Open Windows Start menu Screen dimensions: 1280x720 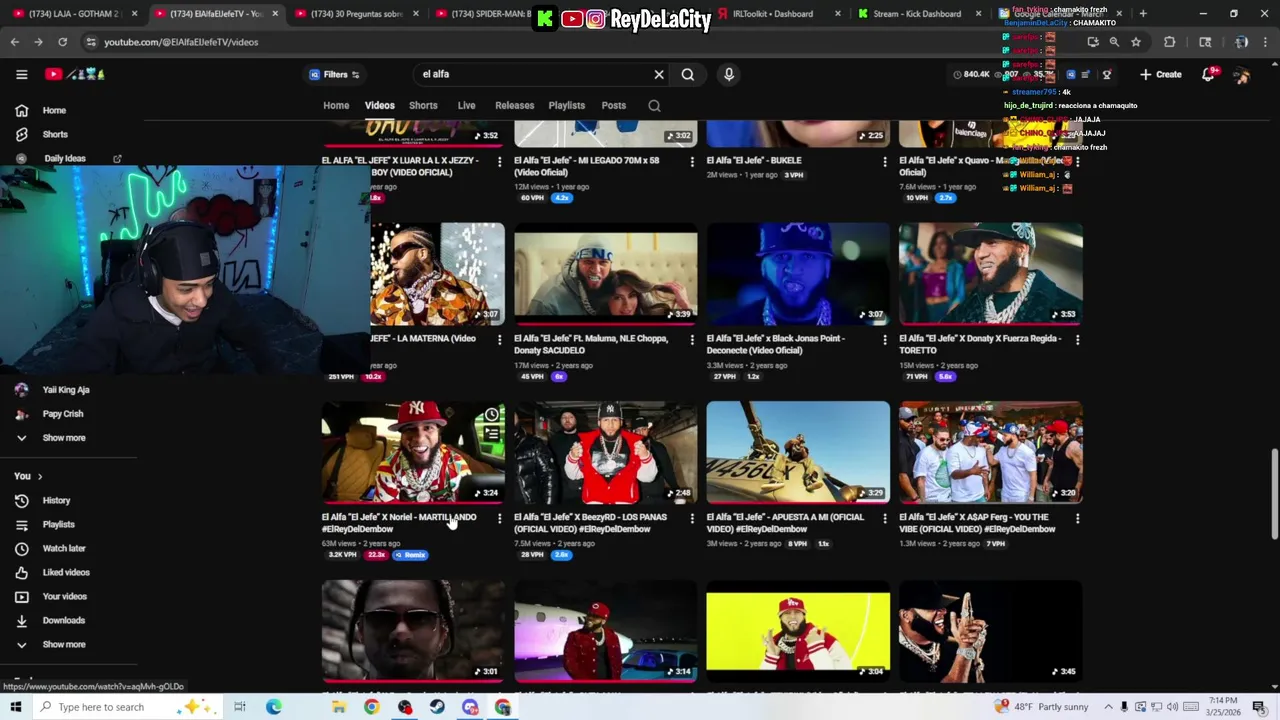[x=15, y=707]
